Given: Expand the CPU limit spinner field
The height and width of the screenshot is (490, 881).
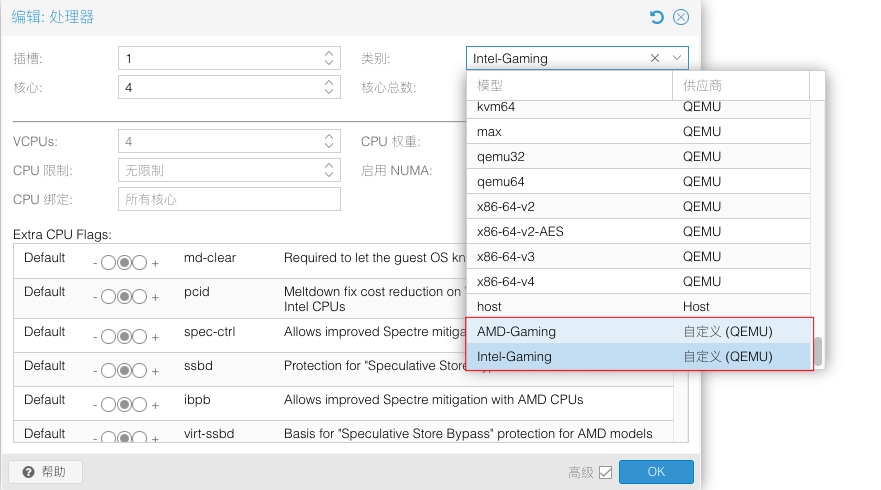Looking at the screenshot, I should 330,170.
